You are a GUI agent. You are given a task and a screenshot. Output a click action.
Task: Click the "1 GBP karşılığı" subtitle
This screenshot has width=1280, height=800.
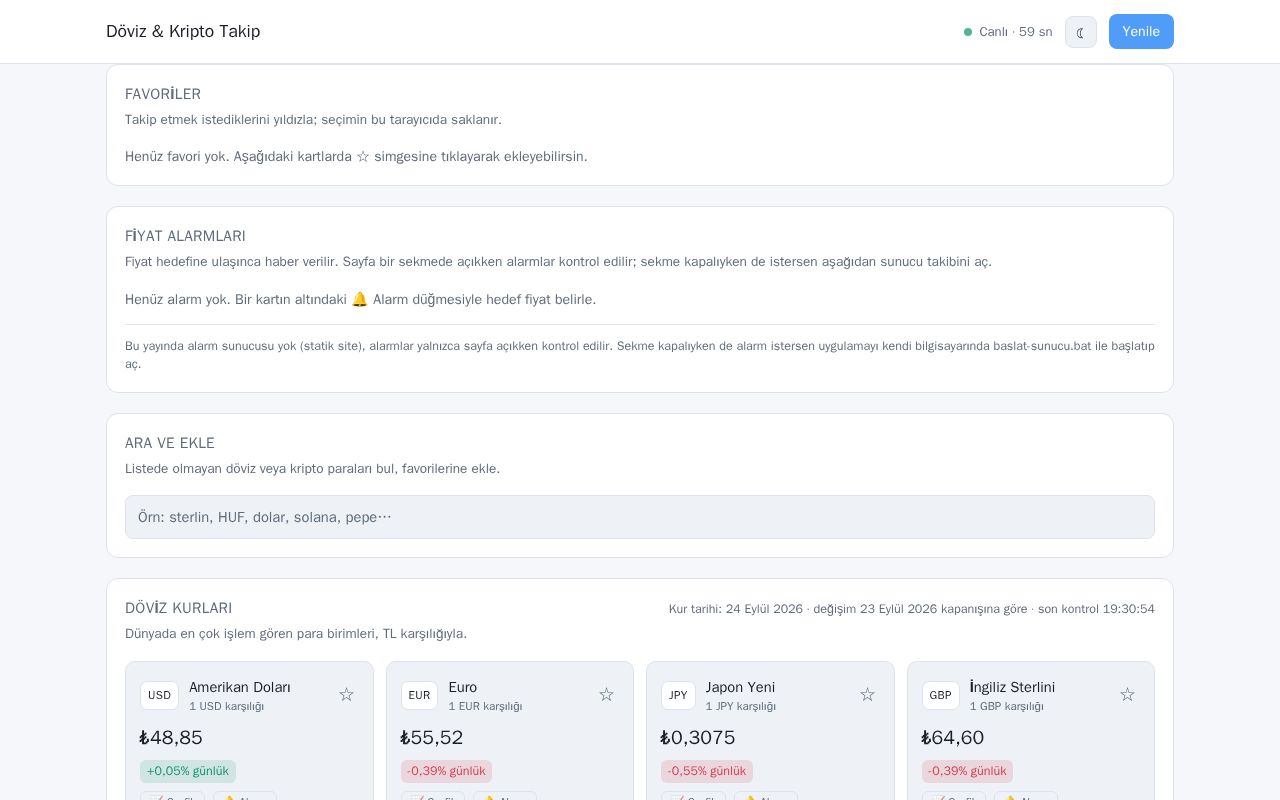(1007, 707)
